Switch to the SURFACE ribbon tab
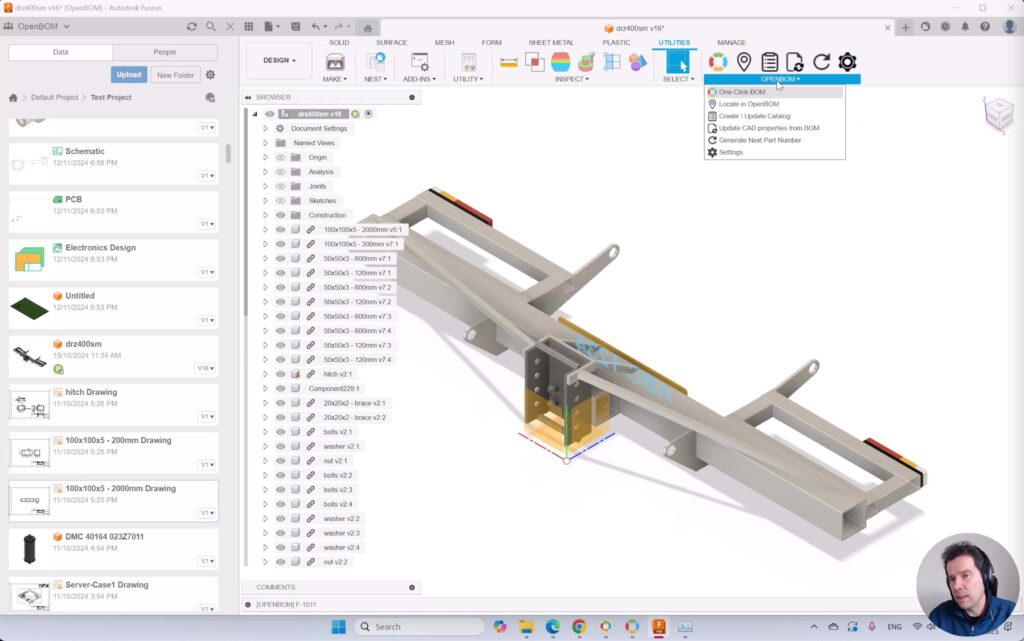Viewport: 1024px width, 641px height. pyautogui.click(x=391, y=42)
